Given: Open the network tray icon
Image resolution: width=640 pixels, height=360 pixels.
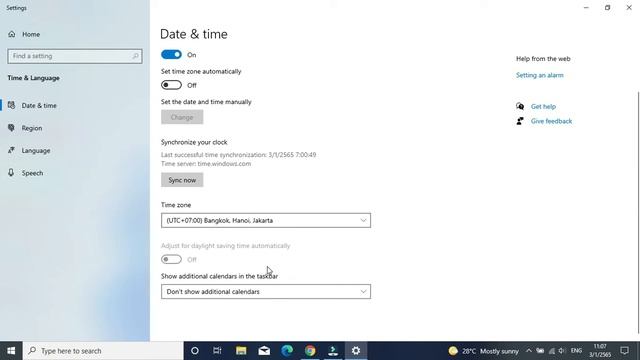Looking at the screenshot, I should pos(551,351).
